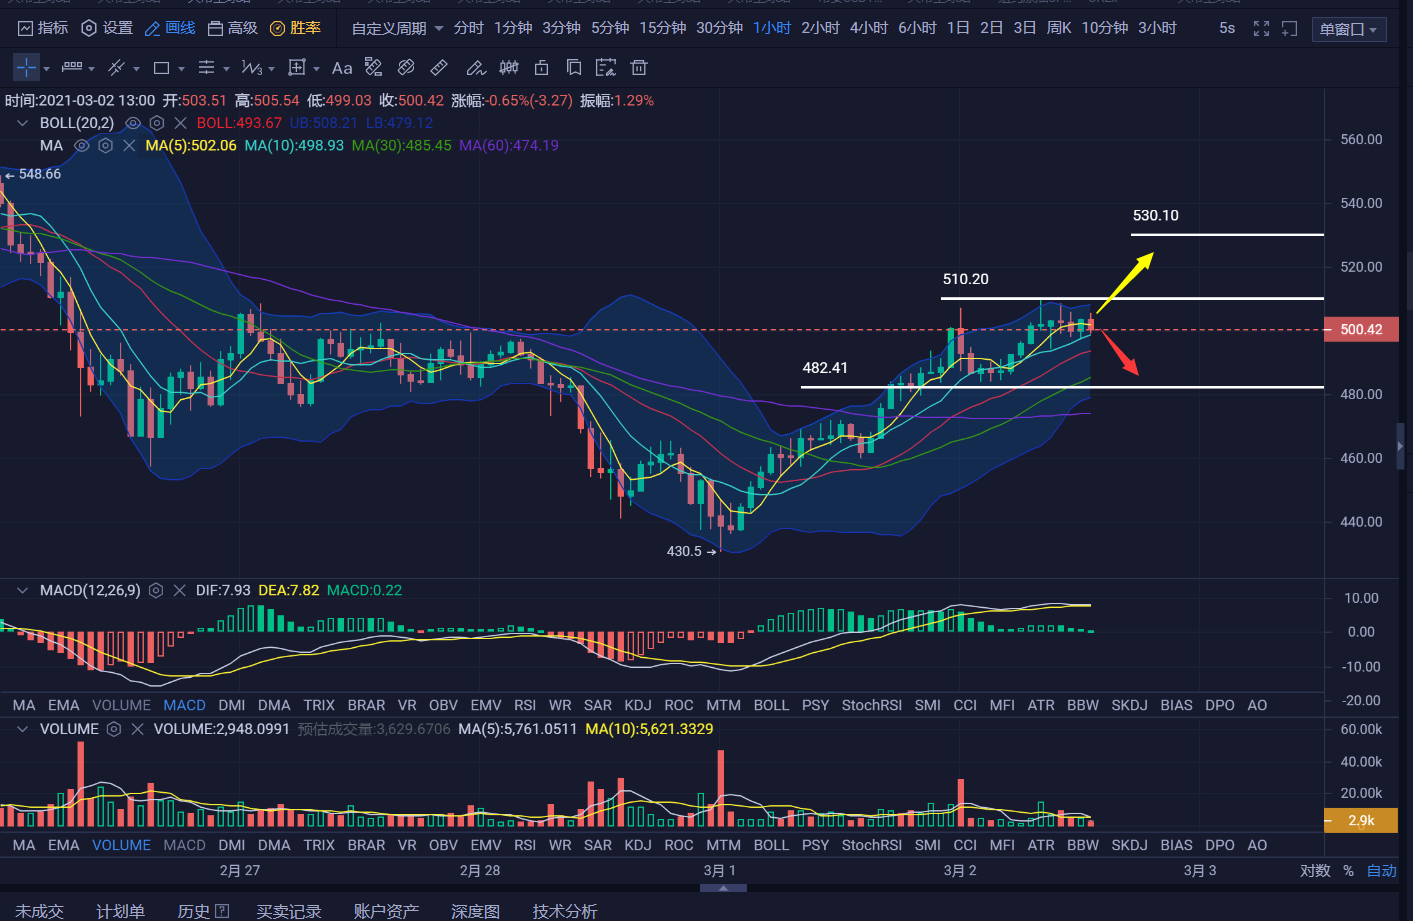1413x921 pixels.
Task: Hide the MA indicator with eye icon
Action: click(82, 146)
